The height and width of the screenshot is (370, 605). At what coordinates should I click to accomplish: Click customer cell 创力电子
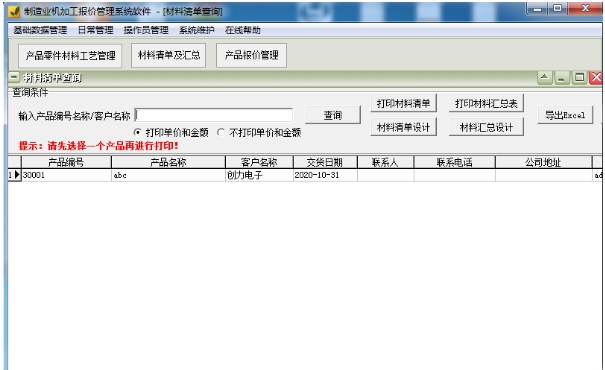coord(259,175)
